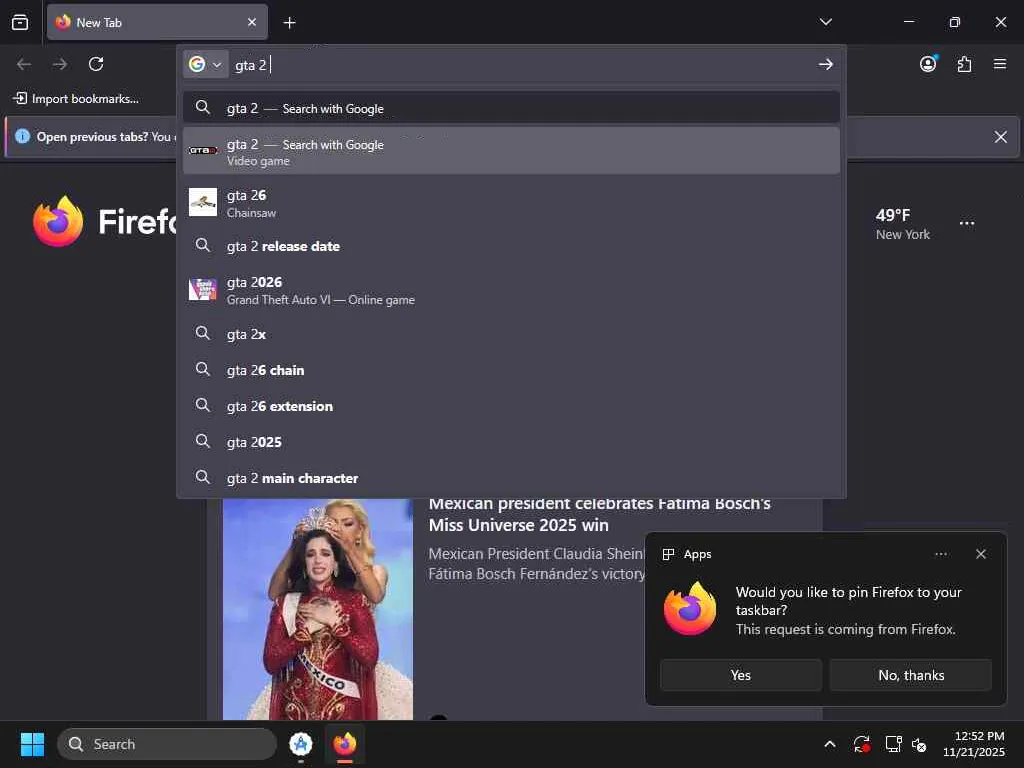Click Import bookmarks link
The width and height of the screenshot is (1024, 768).
pyautogui.click(x=76, y=99)
